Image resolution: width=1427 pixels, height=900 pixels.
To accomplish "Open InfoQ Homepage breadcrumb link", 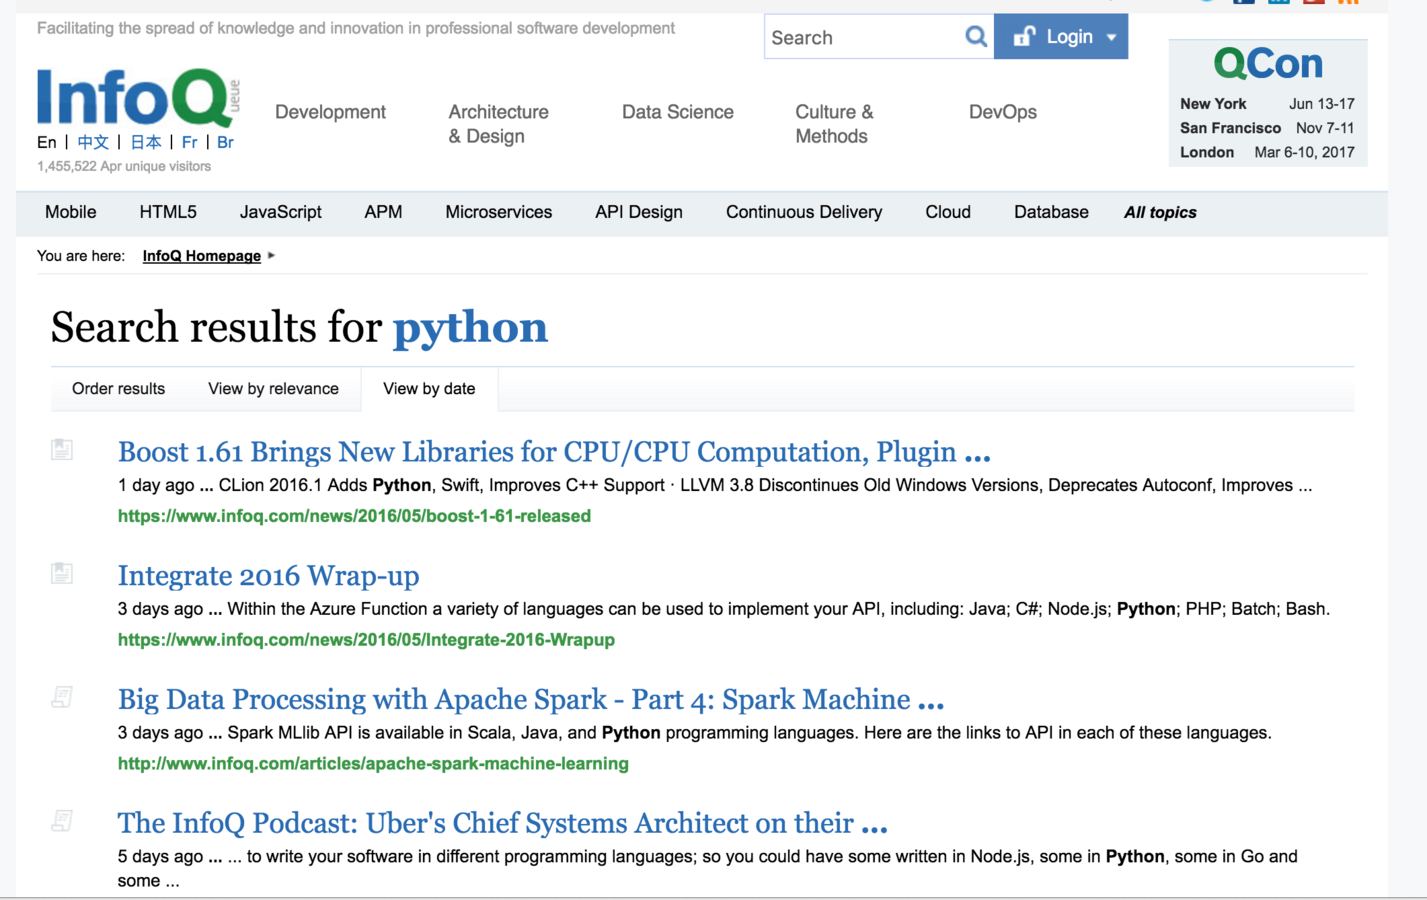I will click(x=202, y=256).
